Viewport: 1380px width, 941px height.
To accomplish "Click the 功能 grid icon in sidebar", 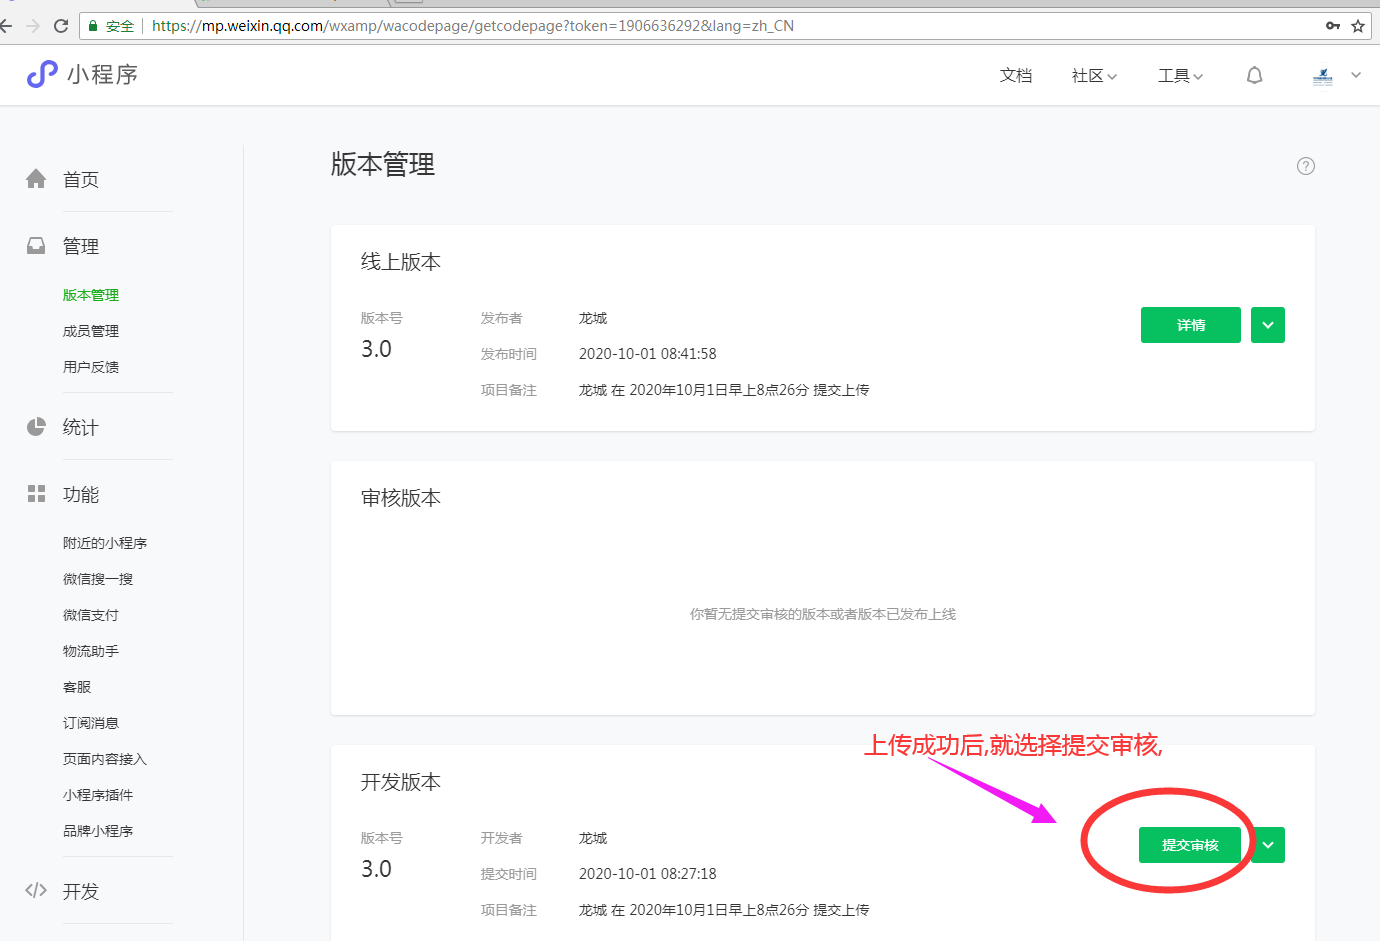I will pos(36,494).
